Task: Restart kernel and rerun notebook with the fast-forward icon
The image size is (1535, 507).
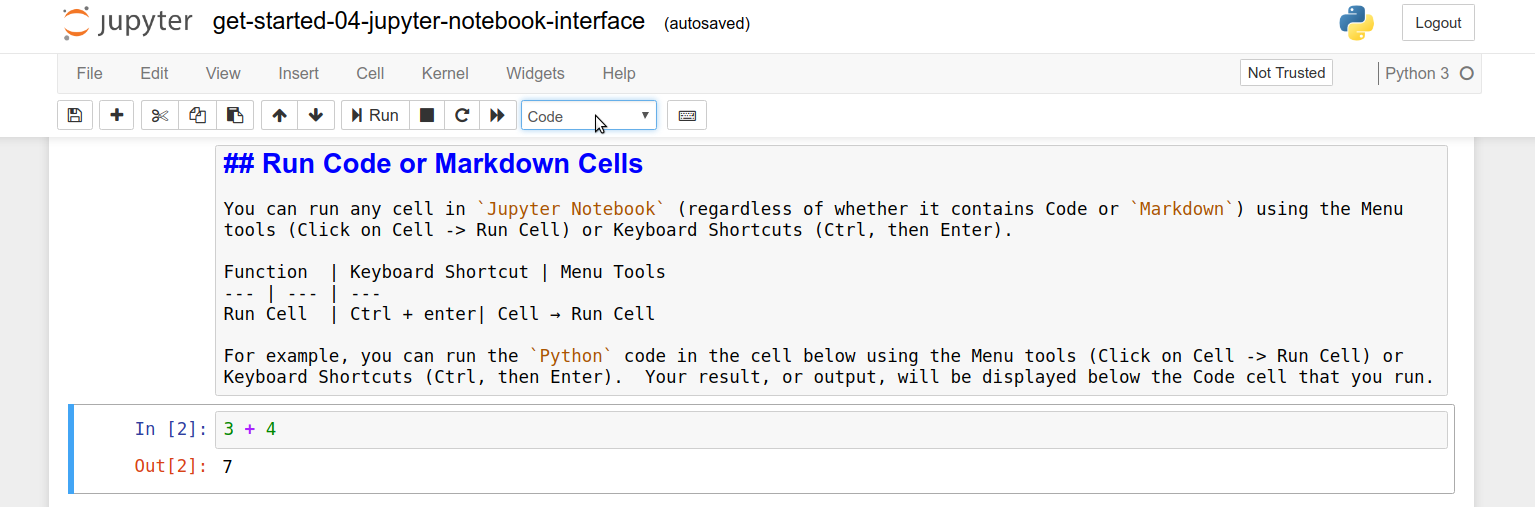Action: click(497, 115)
